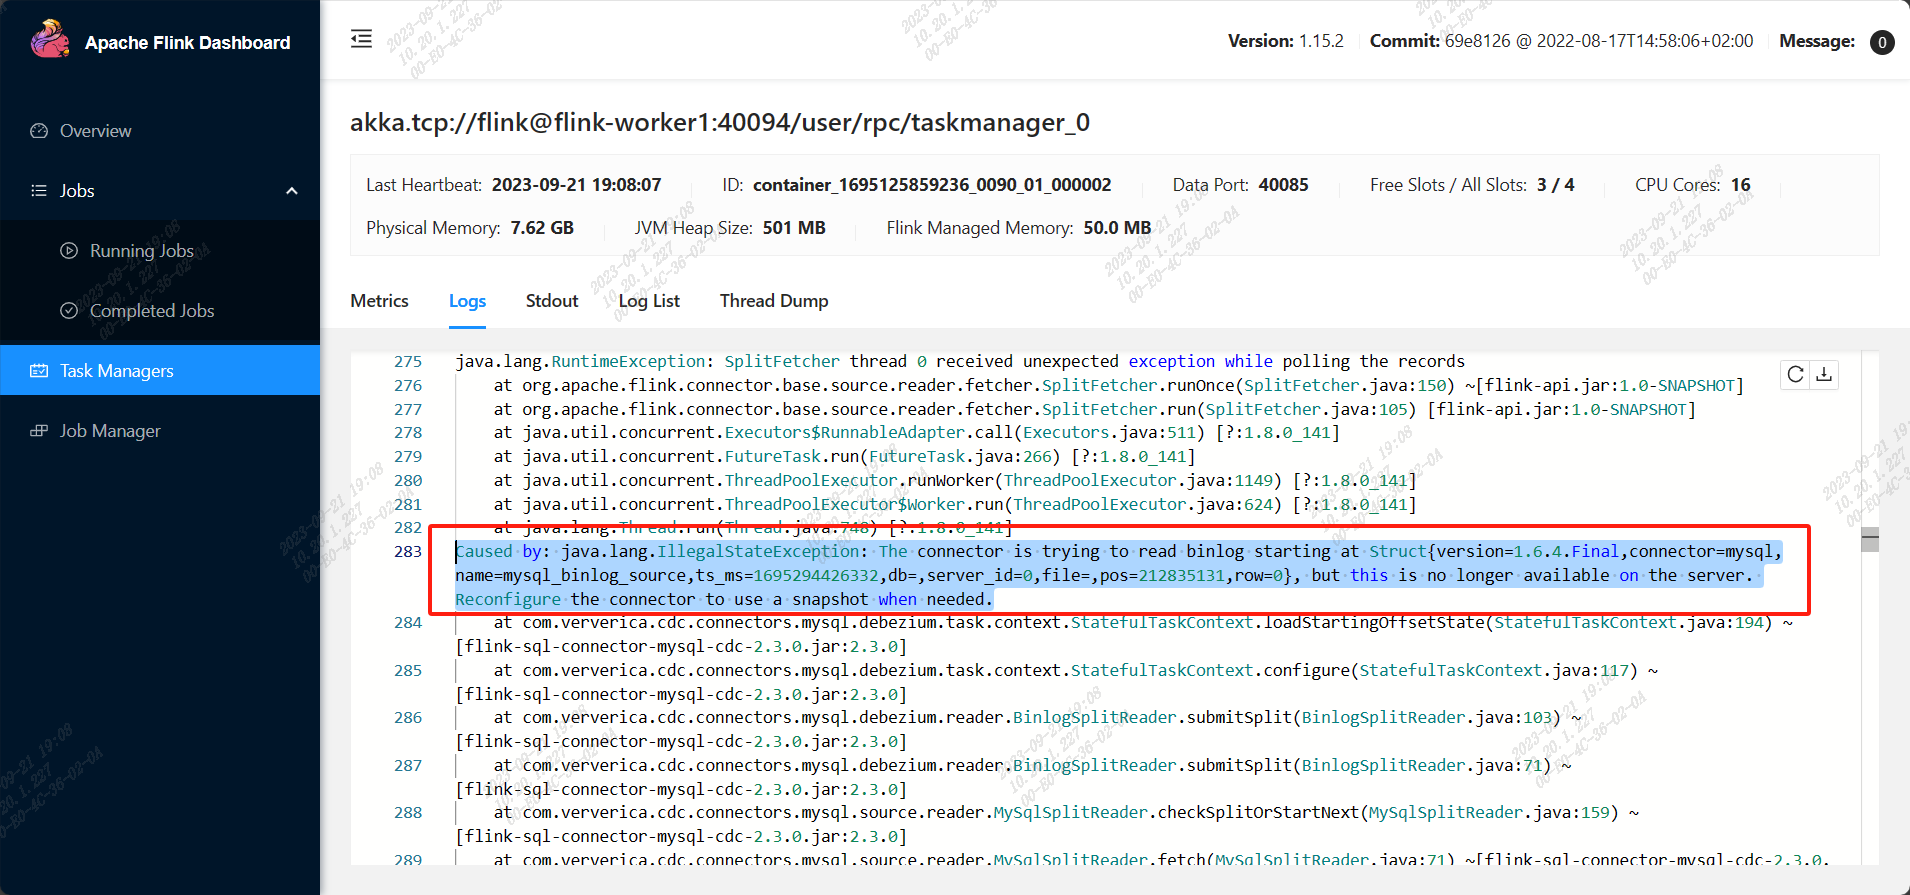Click the Free Slots value 3 / 4
This screenshot has width=1910, height=895.
point(1556,185)
